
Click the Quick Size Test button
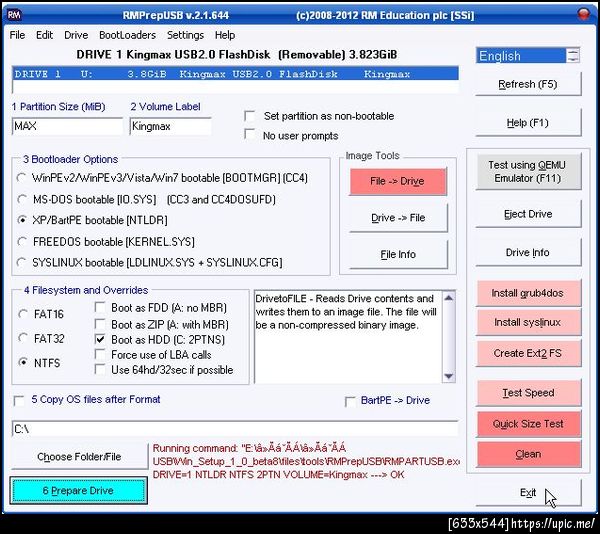click(528, 424)
